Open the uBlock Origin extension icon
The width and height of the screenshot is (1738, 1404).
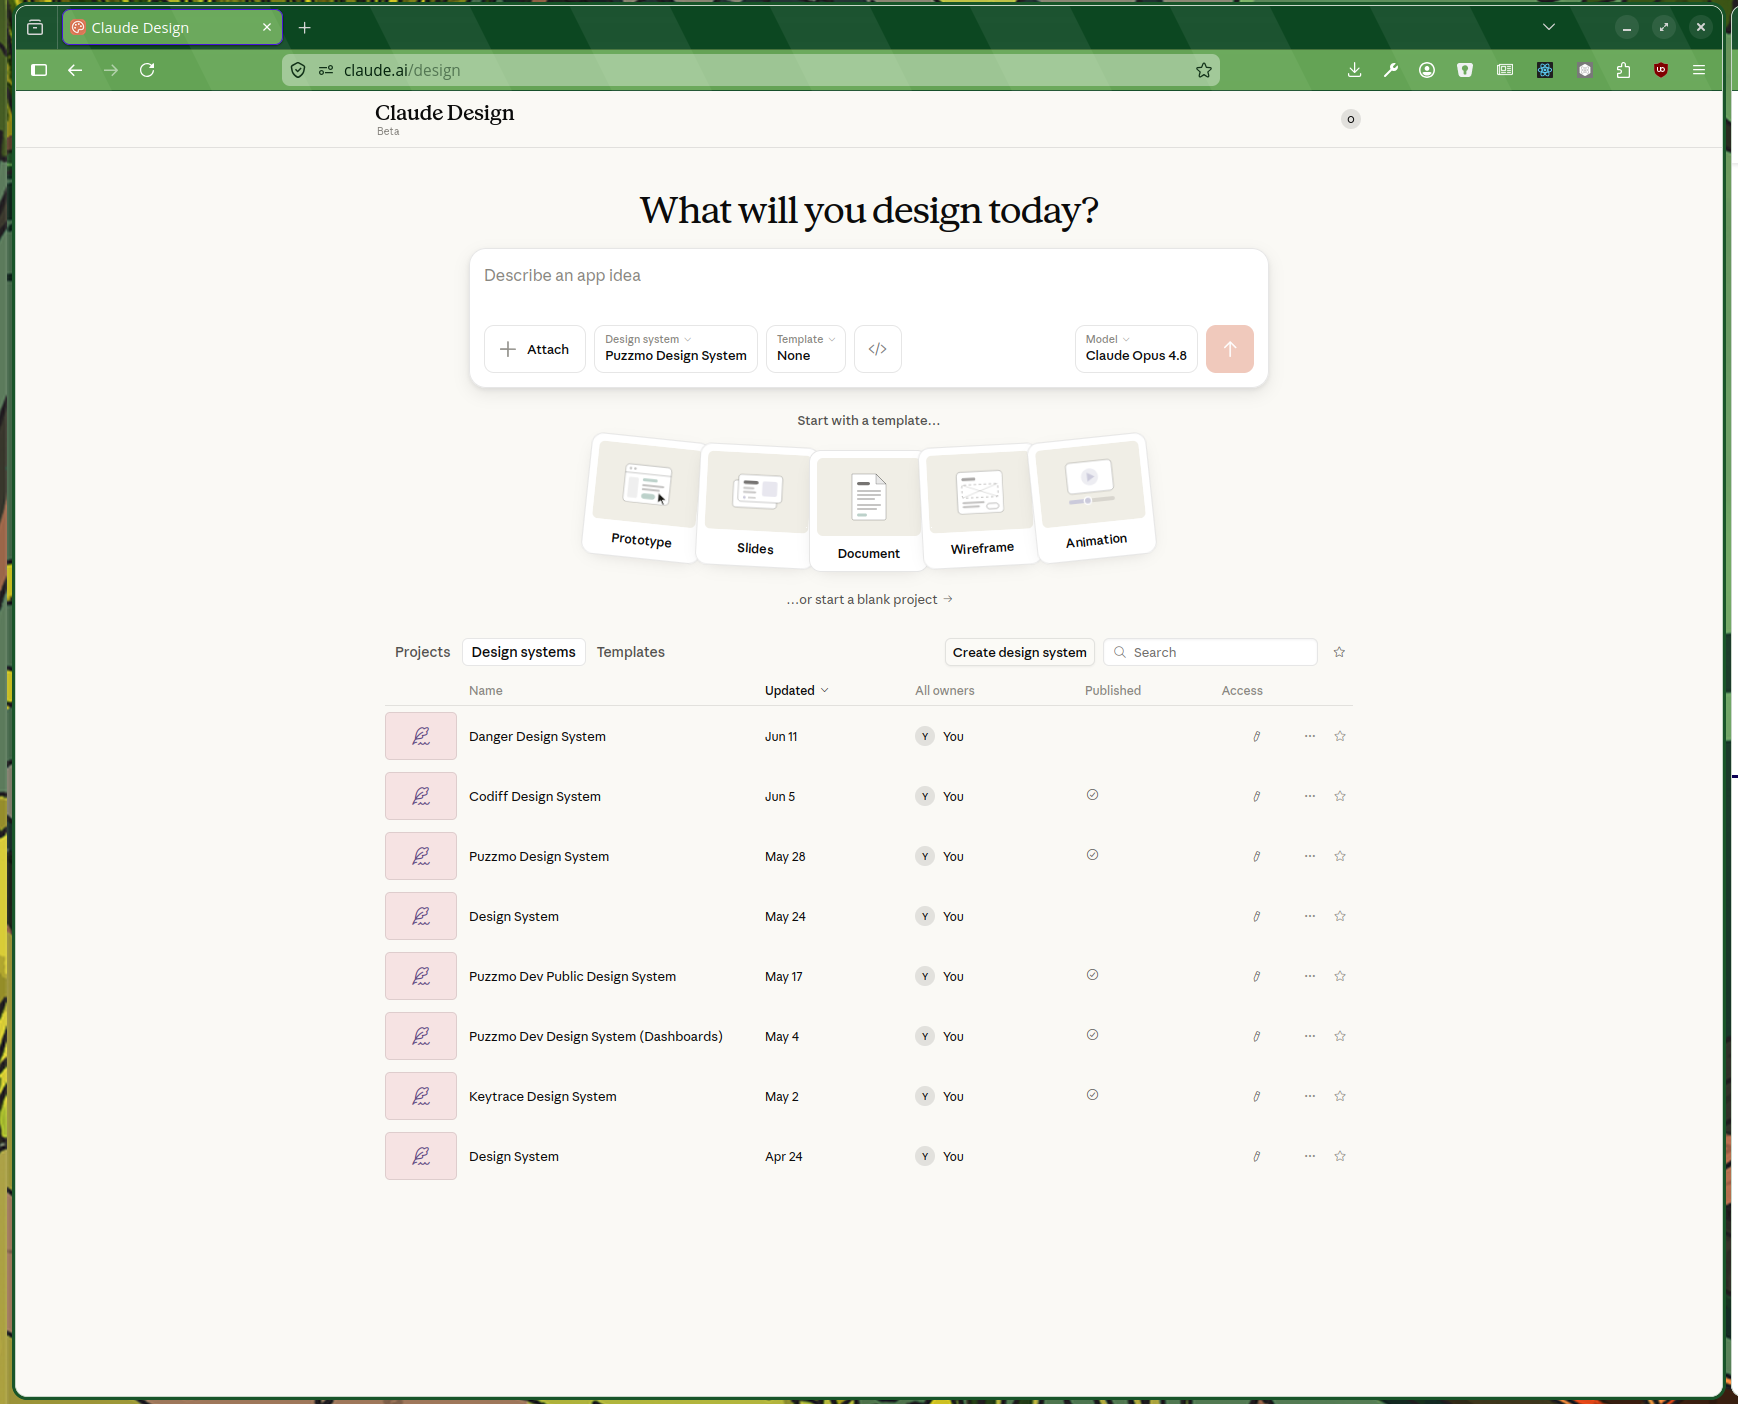(x=1661, y=70)
